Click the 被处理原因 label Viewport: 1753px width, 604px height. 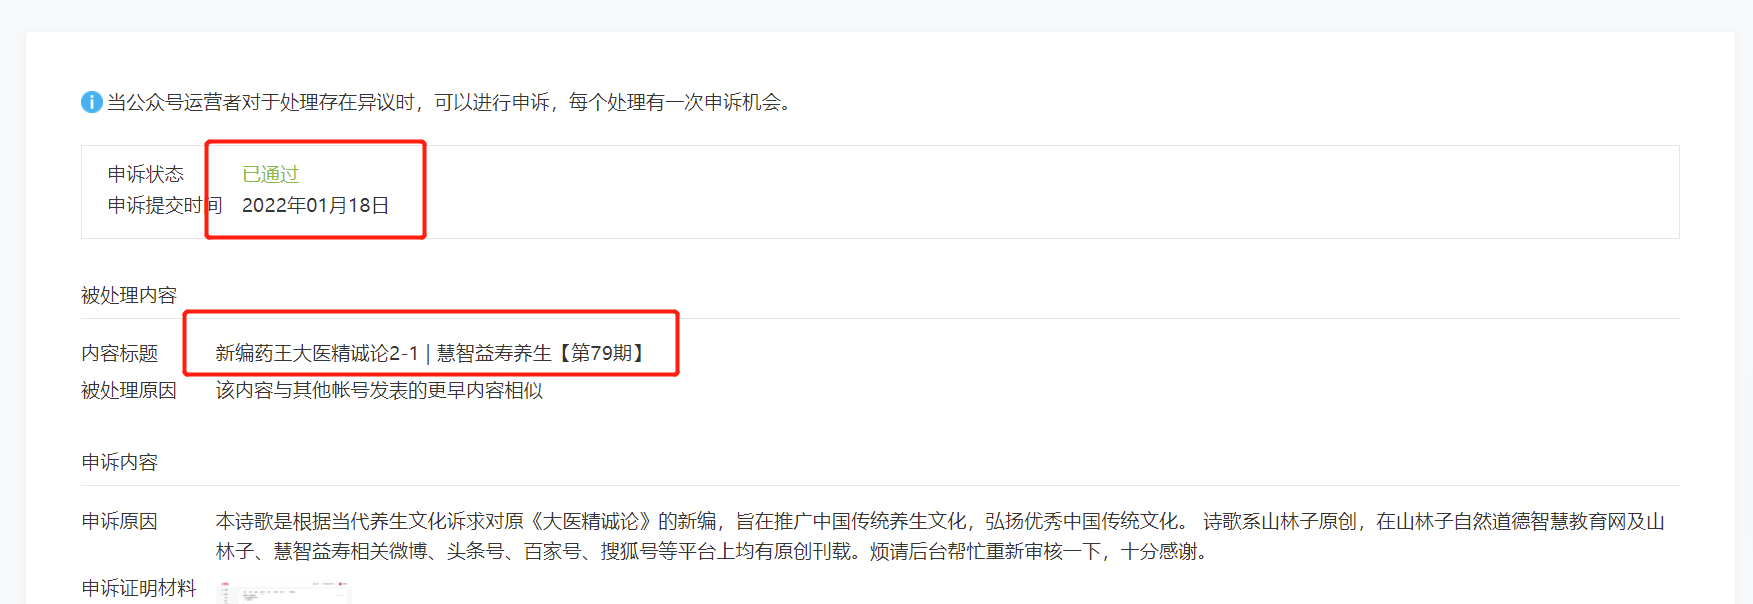coord(129,390)
